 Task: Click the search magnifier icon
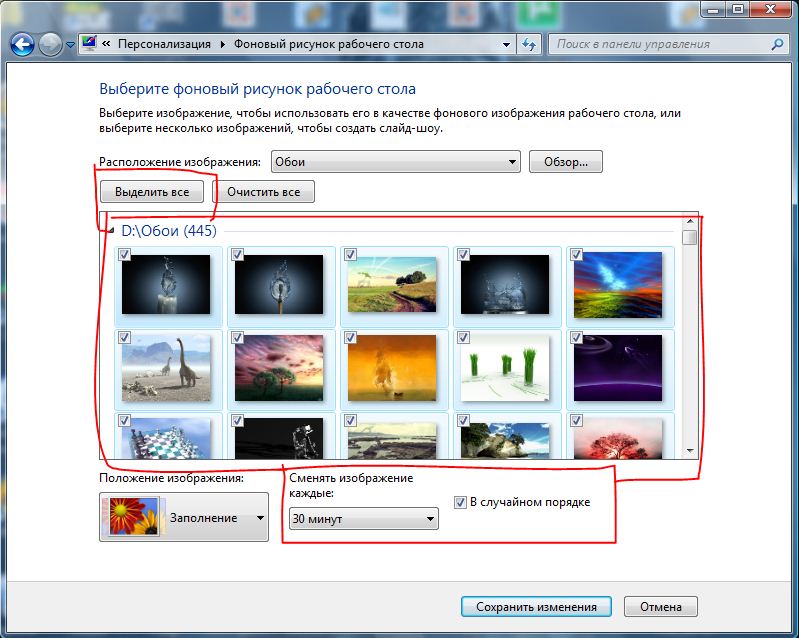click(x=777, y=44)
